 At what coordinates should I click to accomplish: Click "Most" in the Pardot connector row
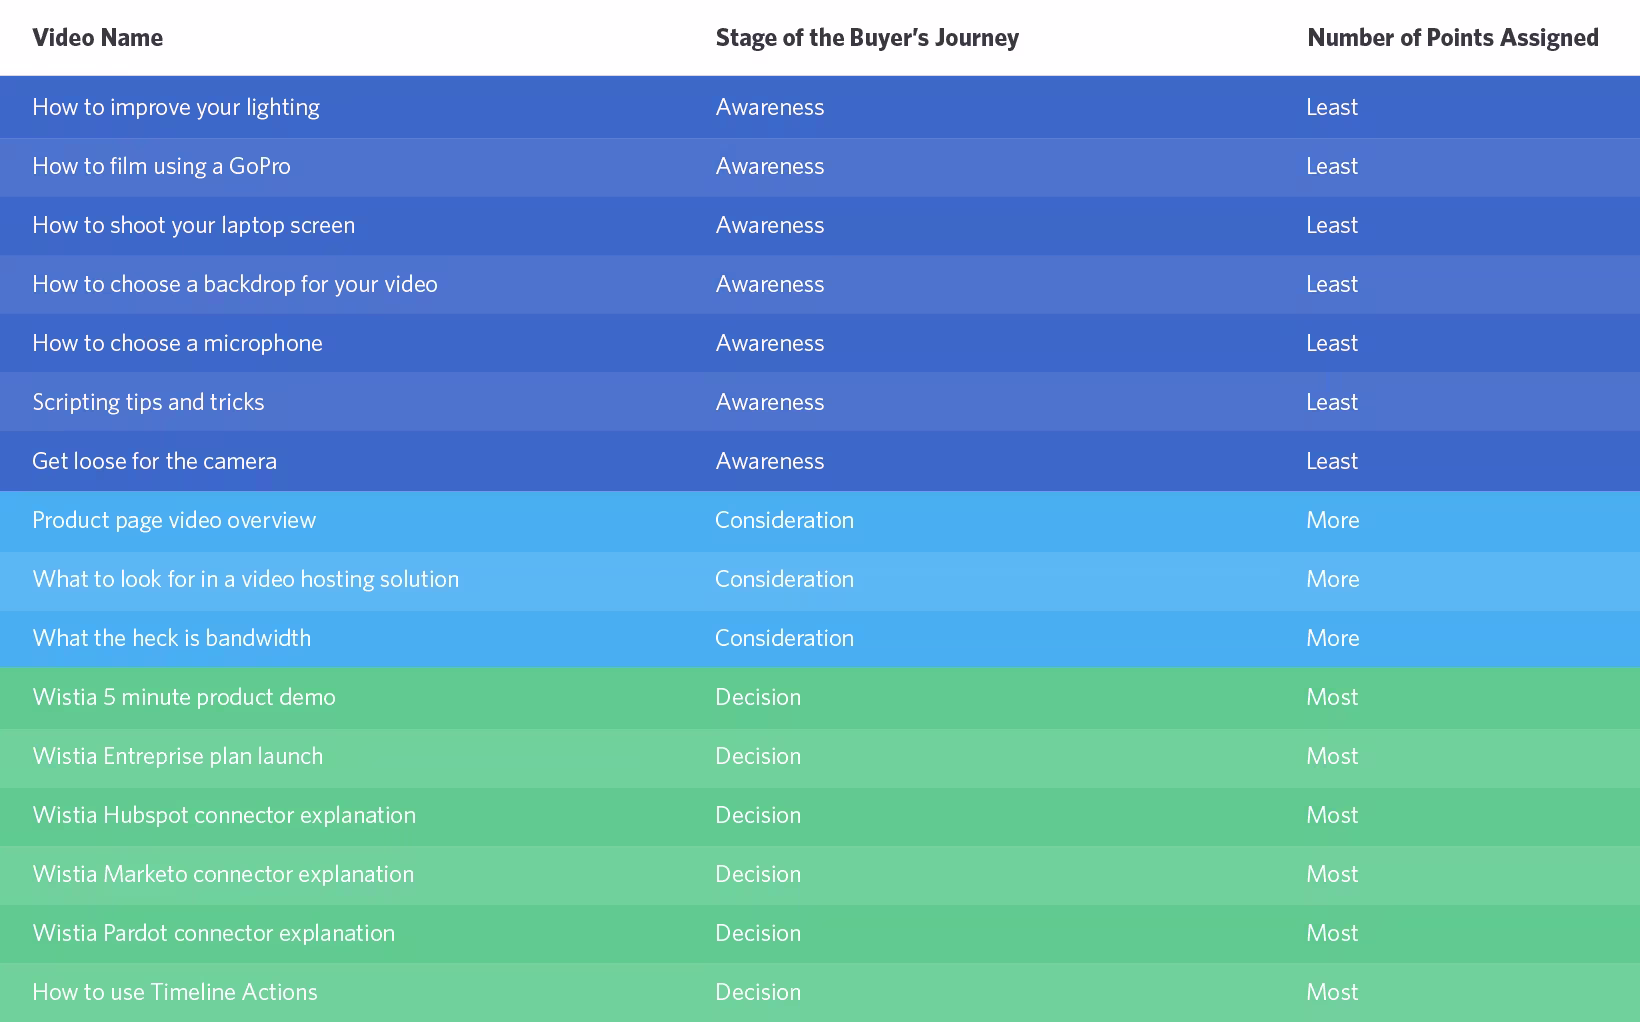(1332, 933)
